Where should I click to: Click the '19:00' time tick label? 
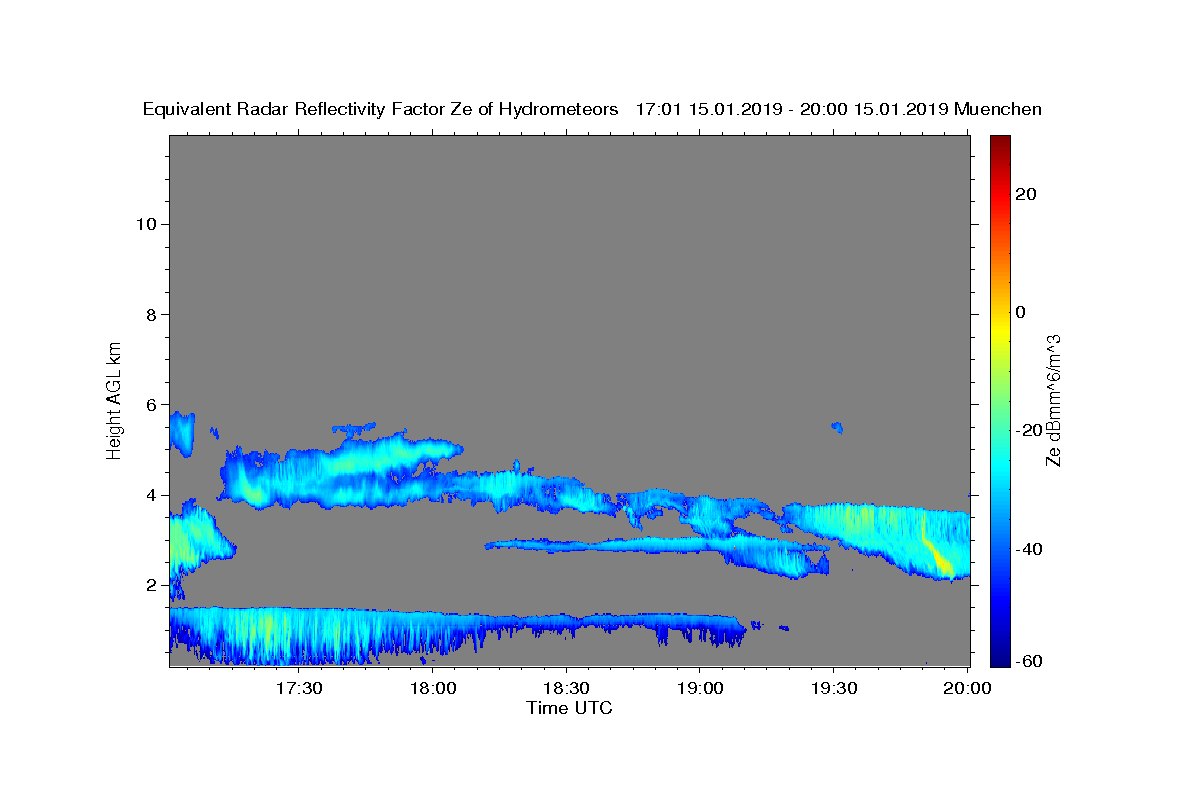point(700,689)
